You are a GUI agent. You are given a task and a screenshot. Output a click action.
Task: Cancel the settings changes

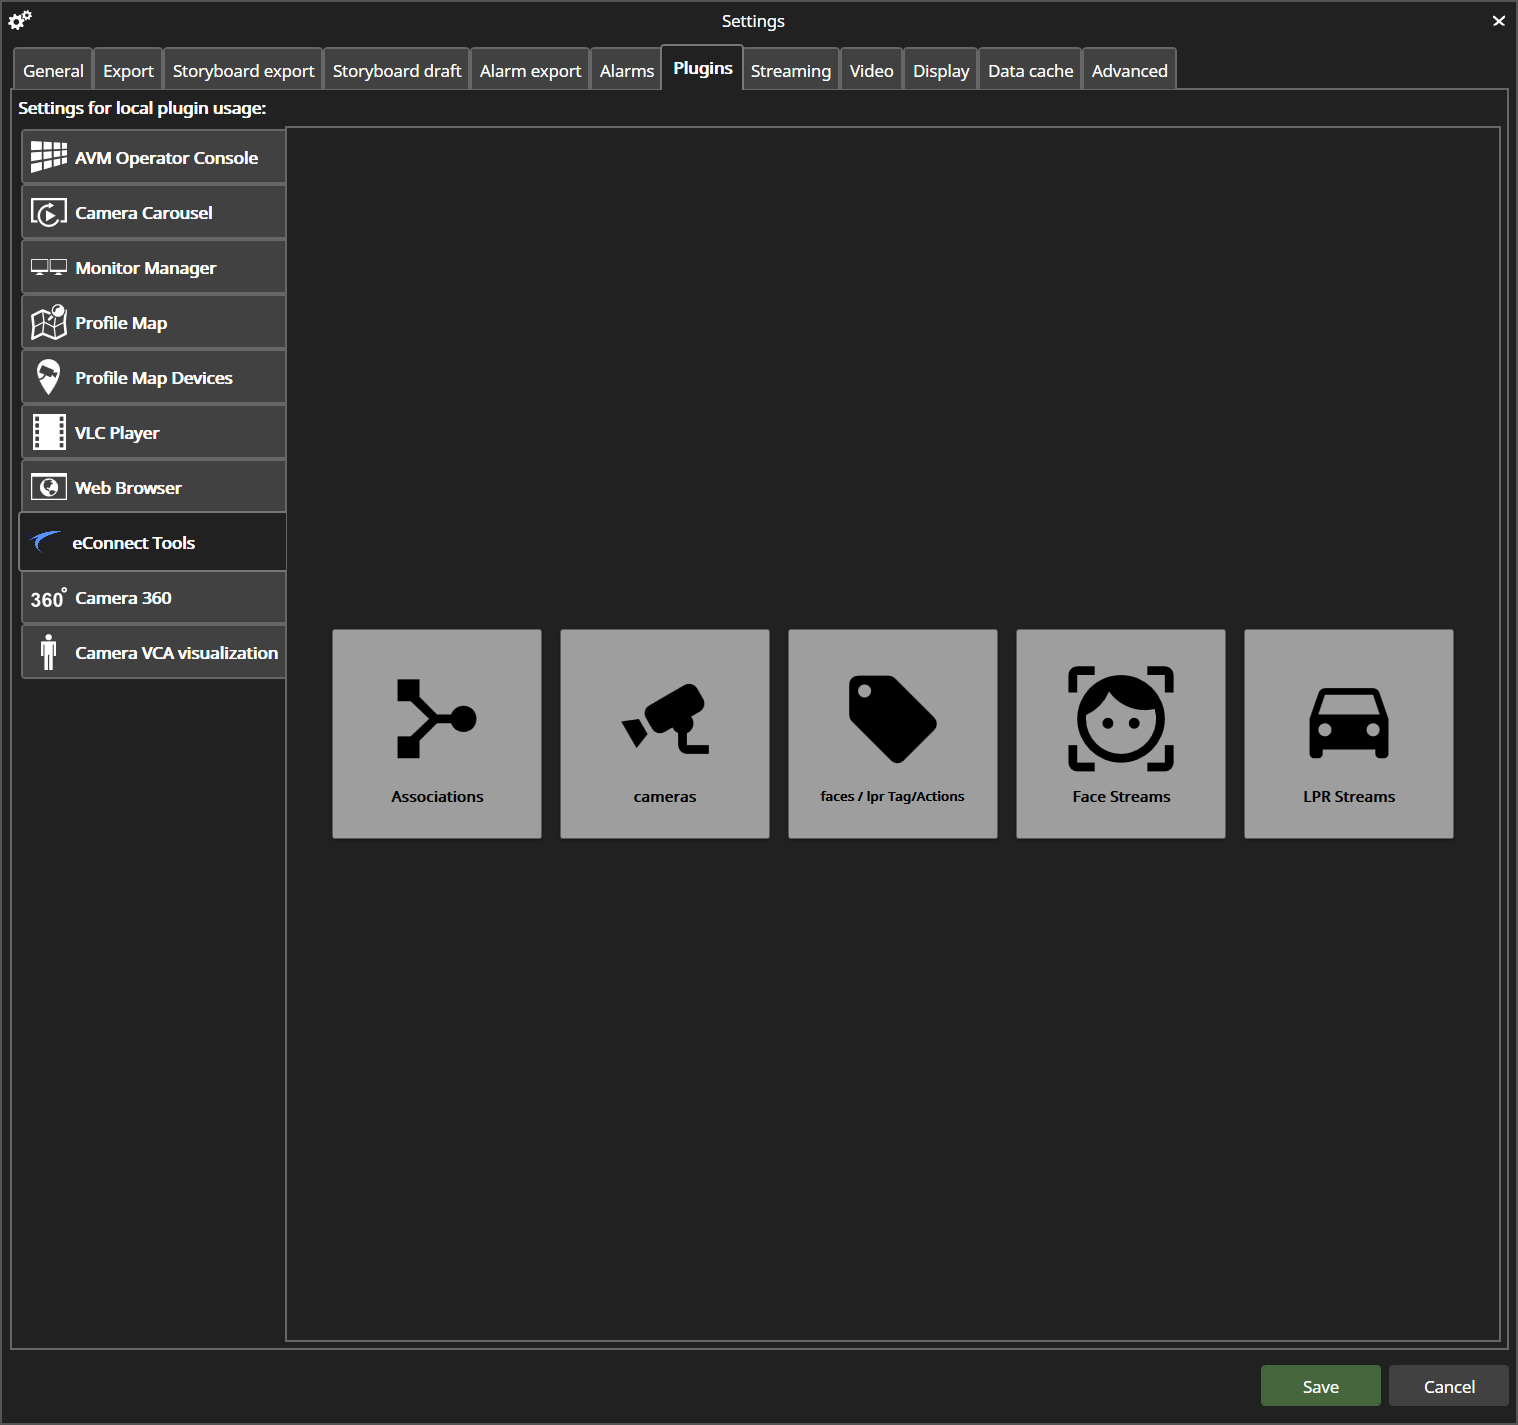[x=1448, y=1386]
